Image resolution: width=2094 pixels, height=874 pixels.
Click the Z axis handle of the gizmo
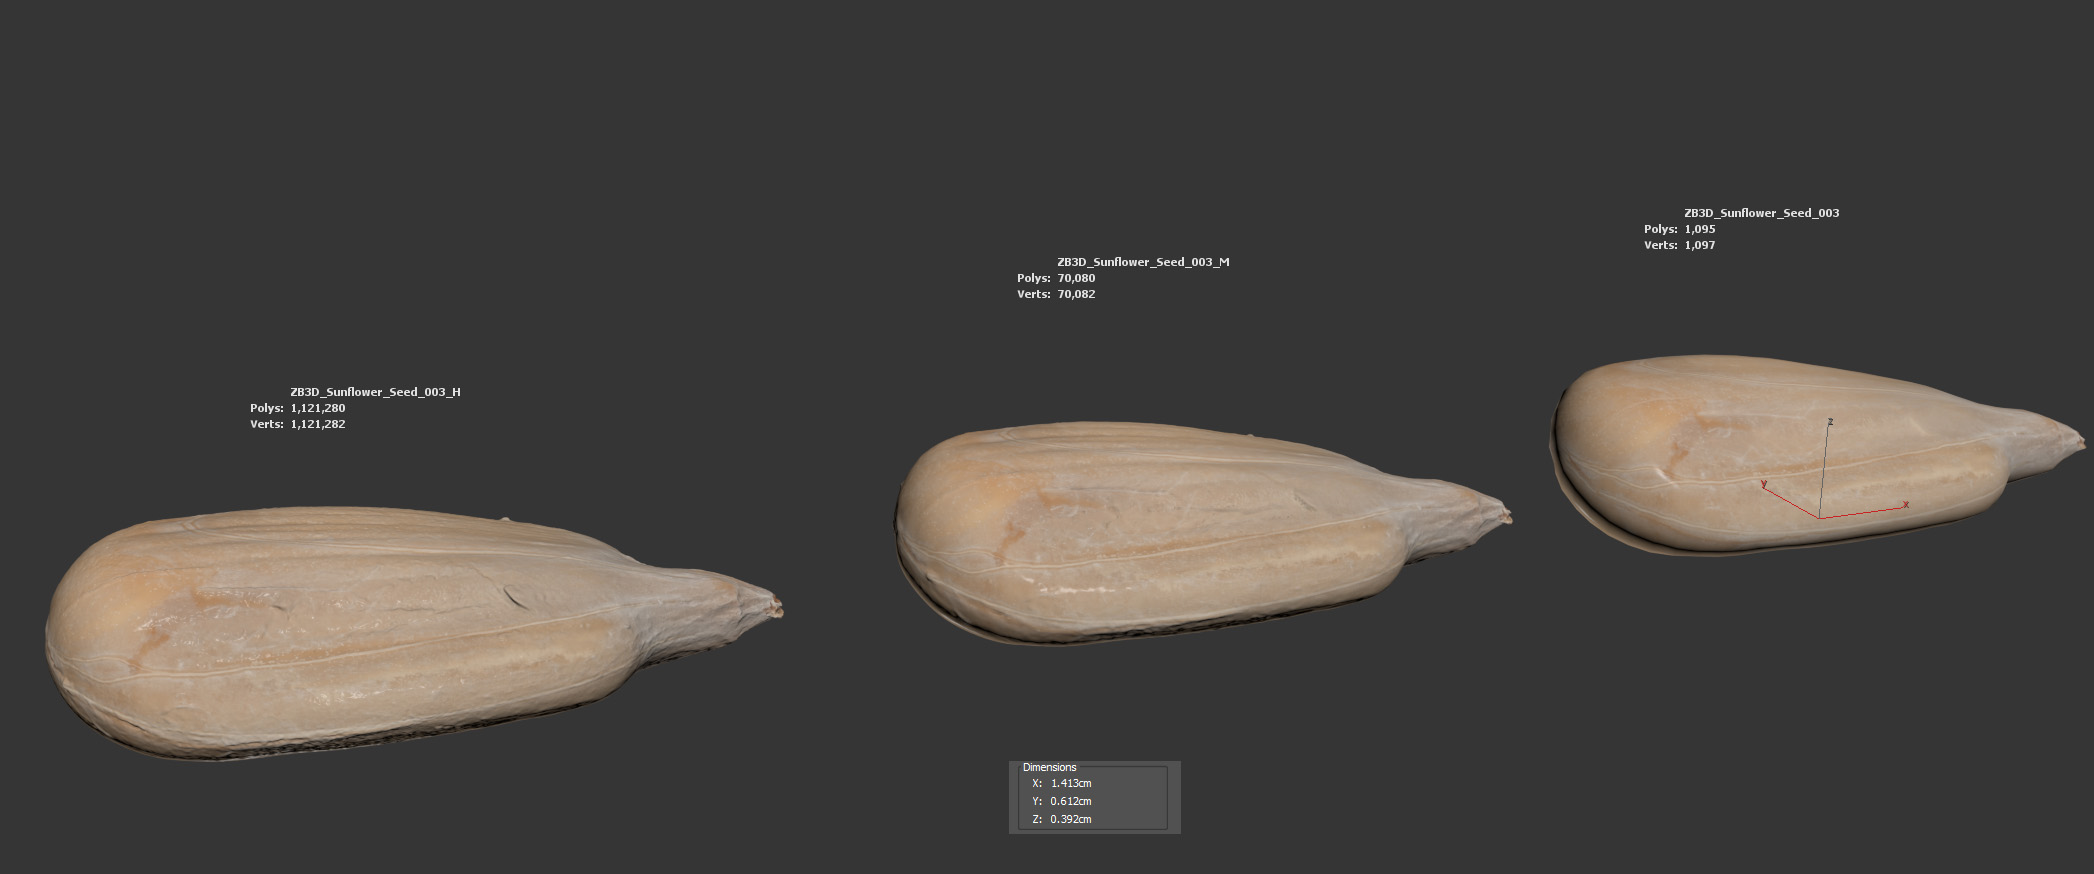(x=1828, y=440)
